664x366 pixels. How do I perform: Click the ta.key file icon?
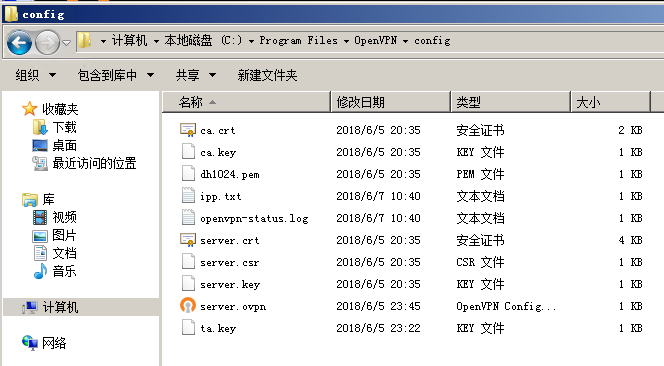pos(188,328)
